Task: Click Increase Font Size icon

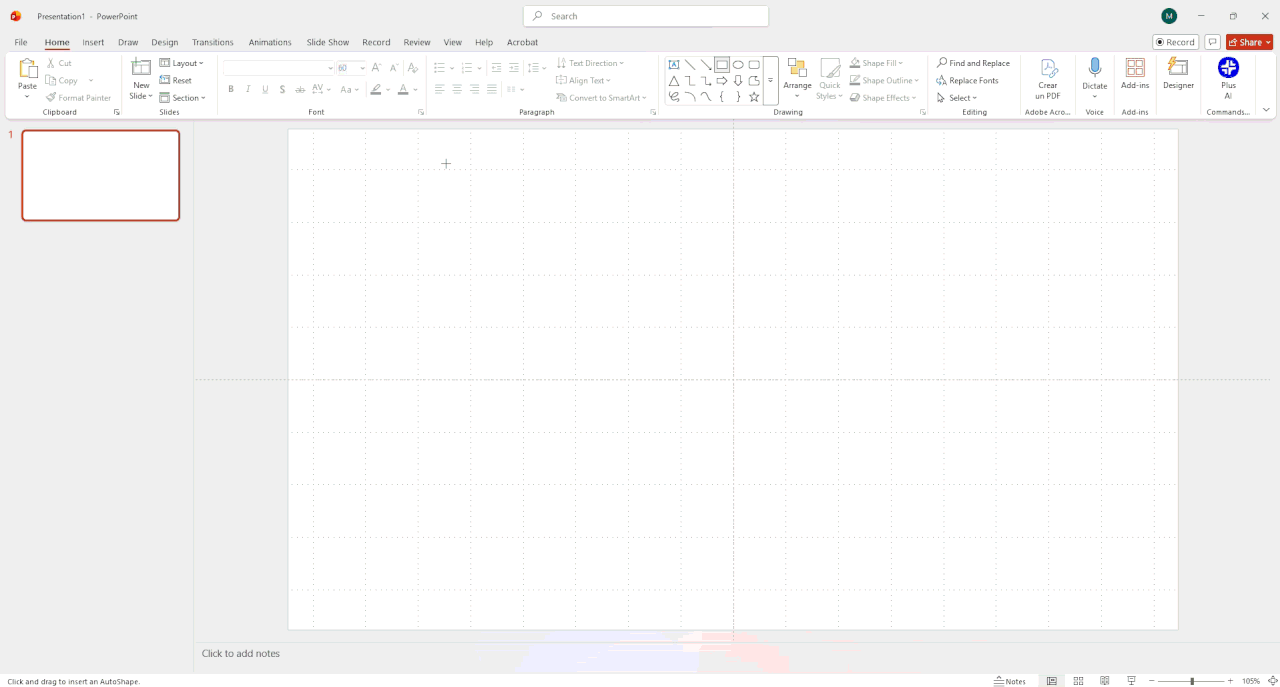Action: 376,68
